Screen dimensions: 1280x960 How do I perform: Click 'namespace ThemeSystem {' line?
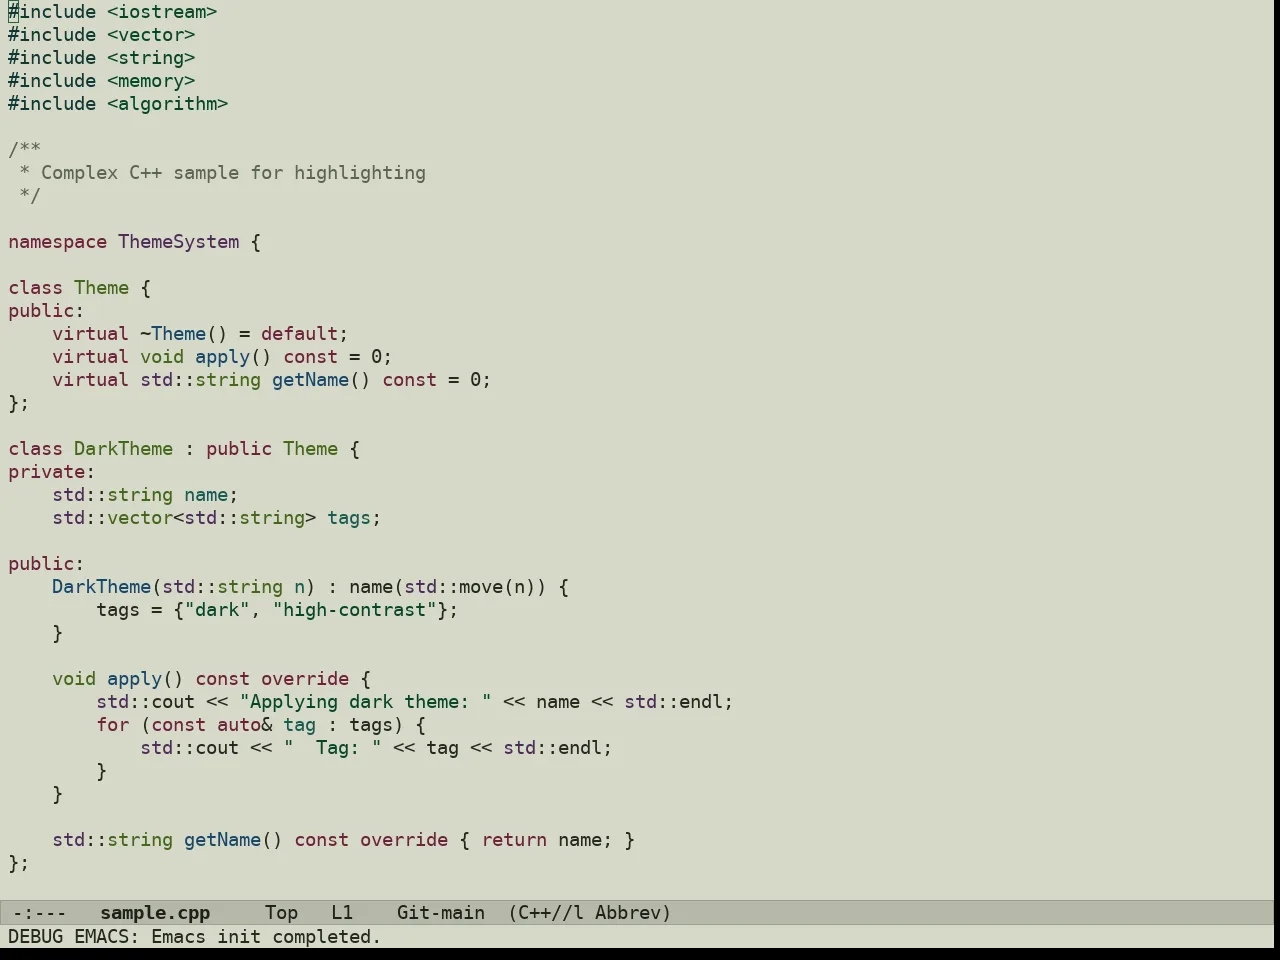pyautogui.click(x=135, y=242)
